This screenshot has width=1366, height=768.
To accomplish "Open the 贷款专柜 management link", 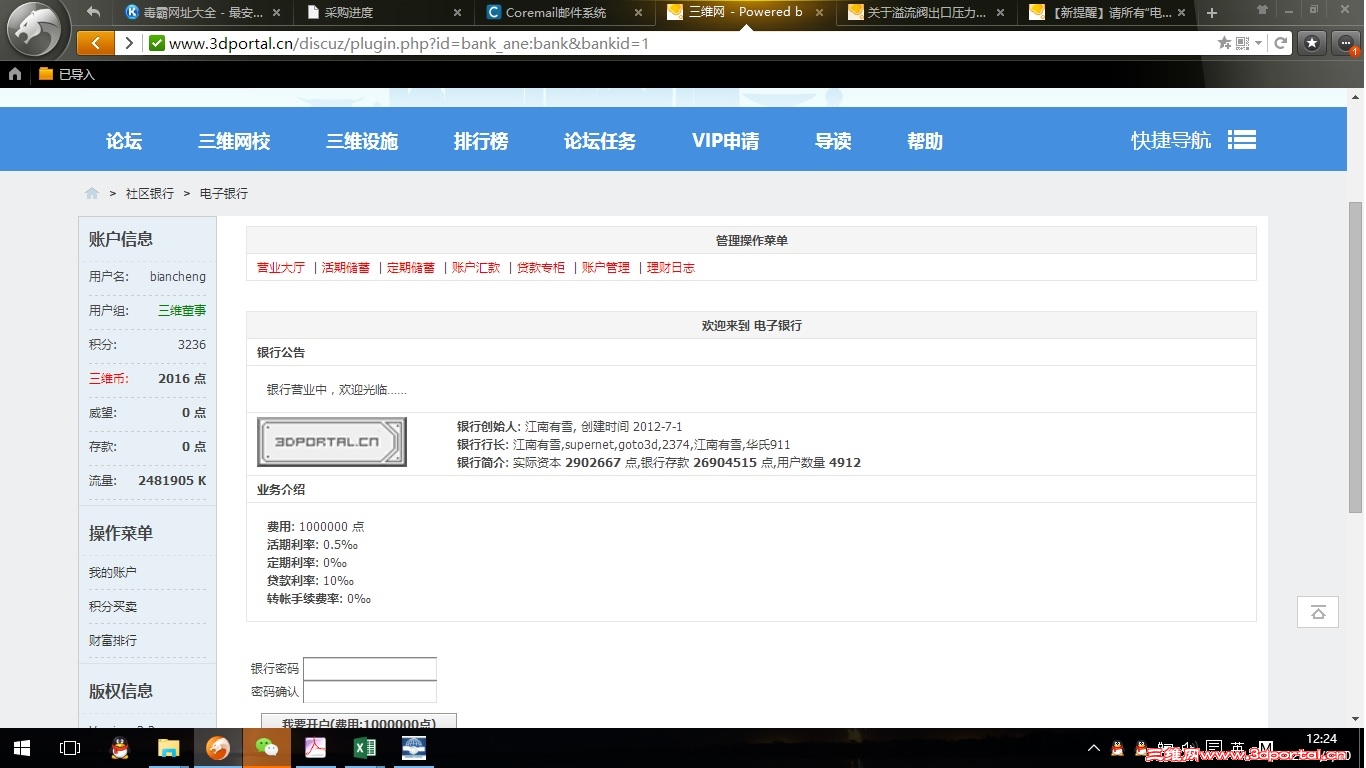I will pyautogui.click(x=541, y=268).
